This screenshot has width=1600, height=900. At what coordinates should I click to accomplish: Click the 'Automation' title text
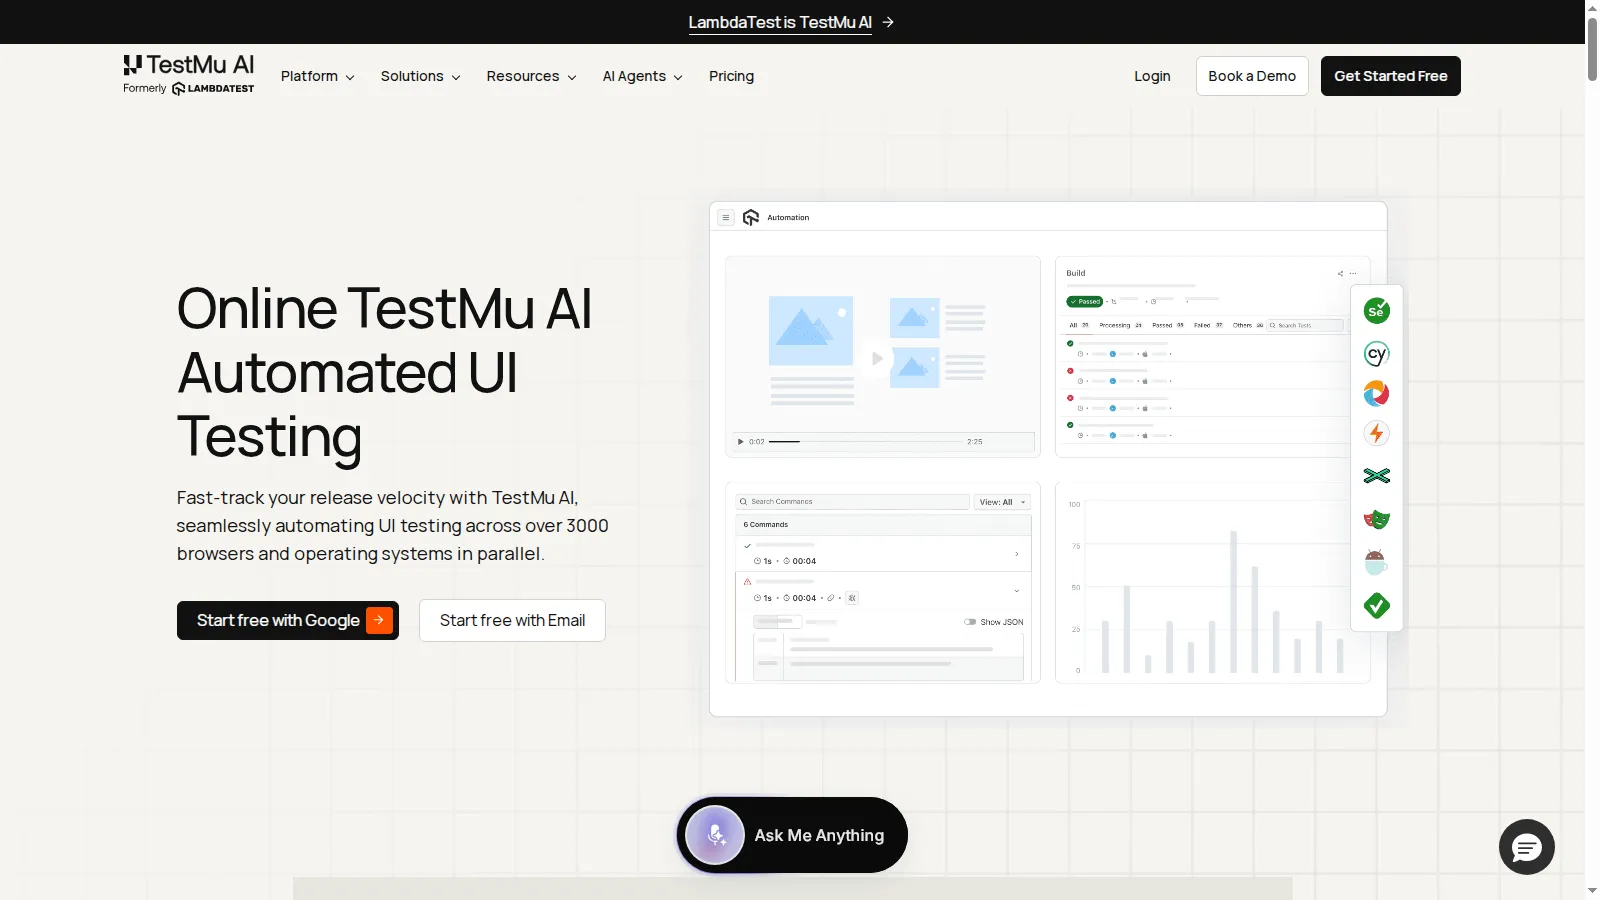coord(788,217)
